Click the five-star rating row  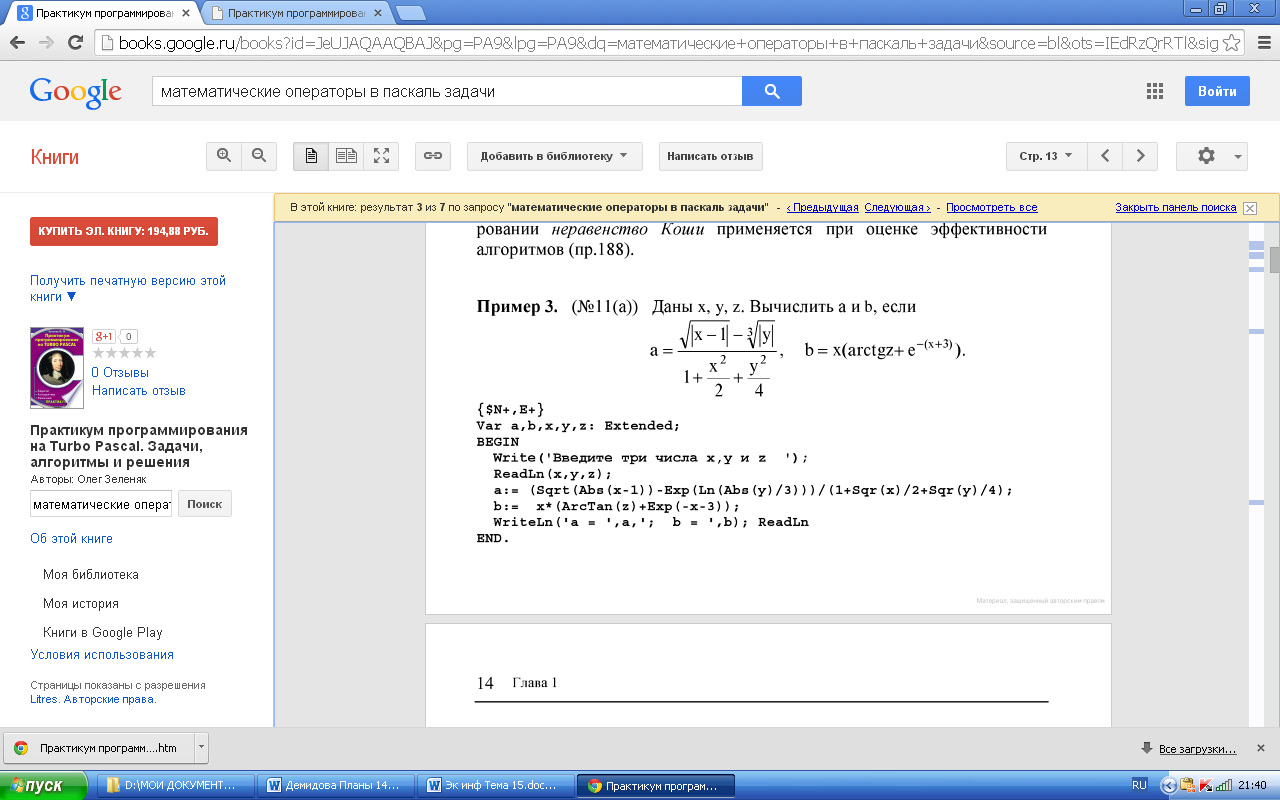click(x=124, y=353)
